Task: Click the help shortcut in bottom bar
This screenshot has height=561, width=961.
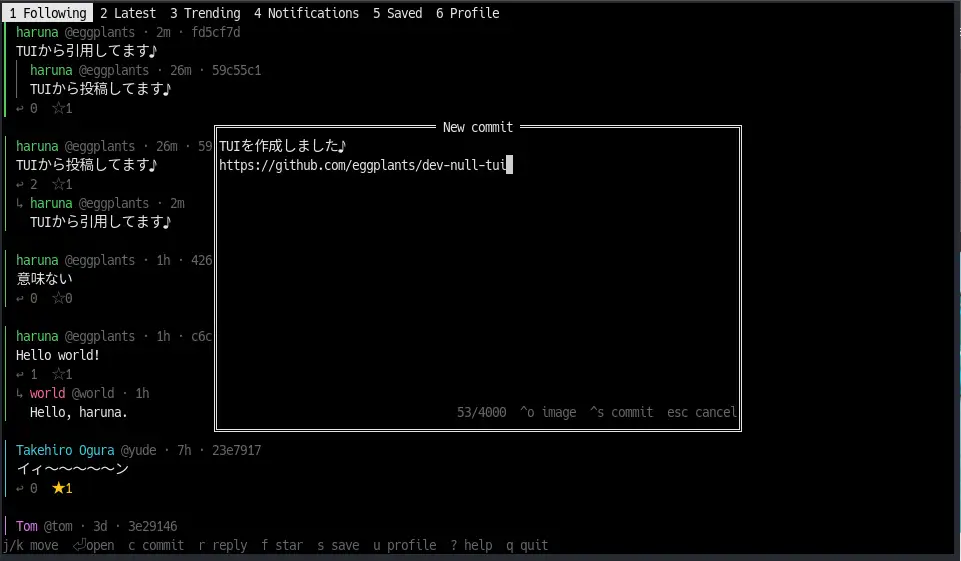Action: coord(471,545)
